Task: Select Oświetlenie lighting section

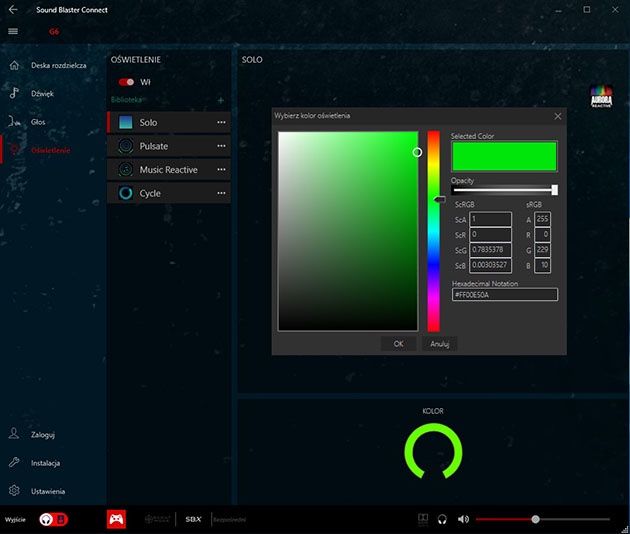Action: coord(51,150)
